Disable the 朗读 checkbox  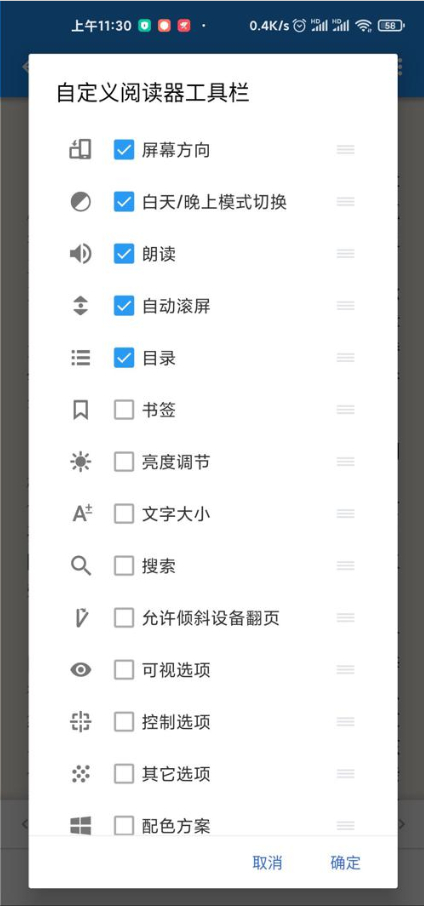click(x=124, y=254)
